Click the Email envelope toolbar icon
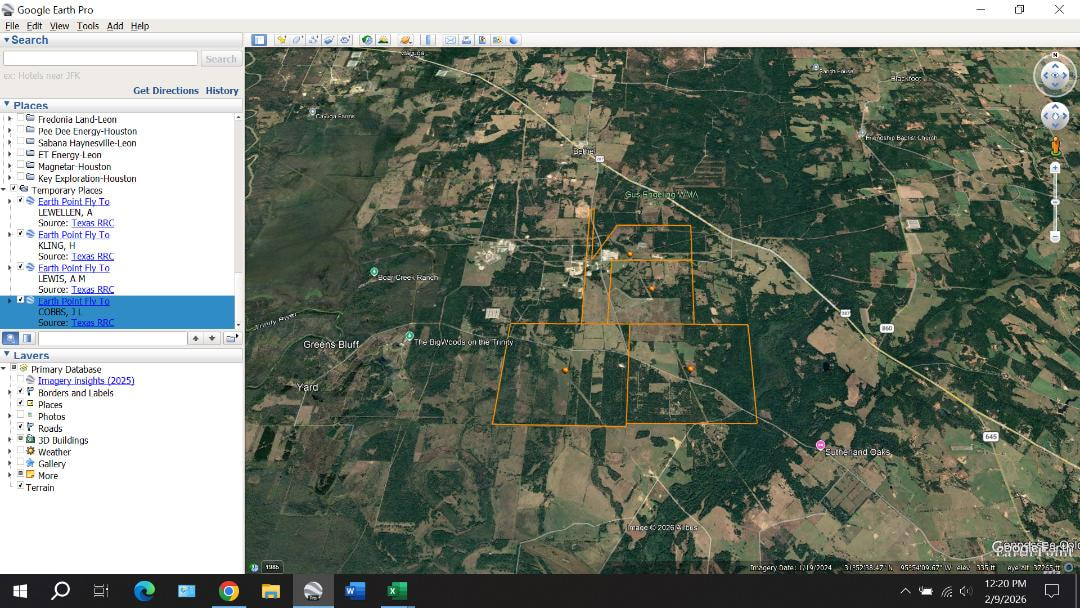This screenshot has height=608, width=1080. coord(451,40)
